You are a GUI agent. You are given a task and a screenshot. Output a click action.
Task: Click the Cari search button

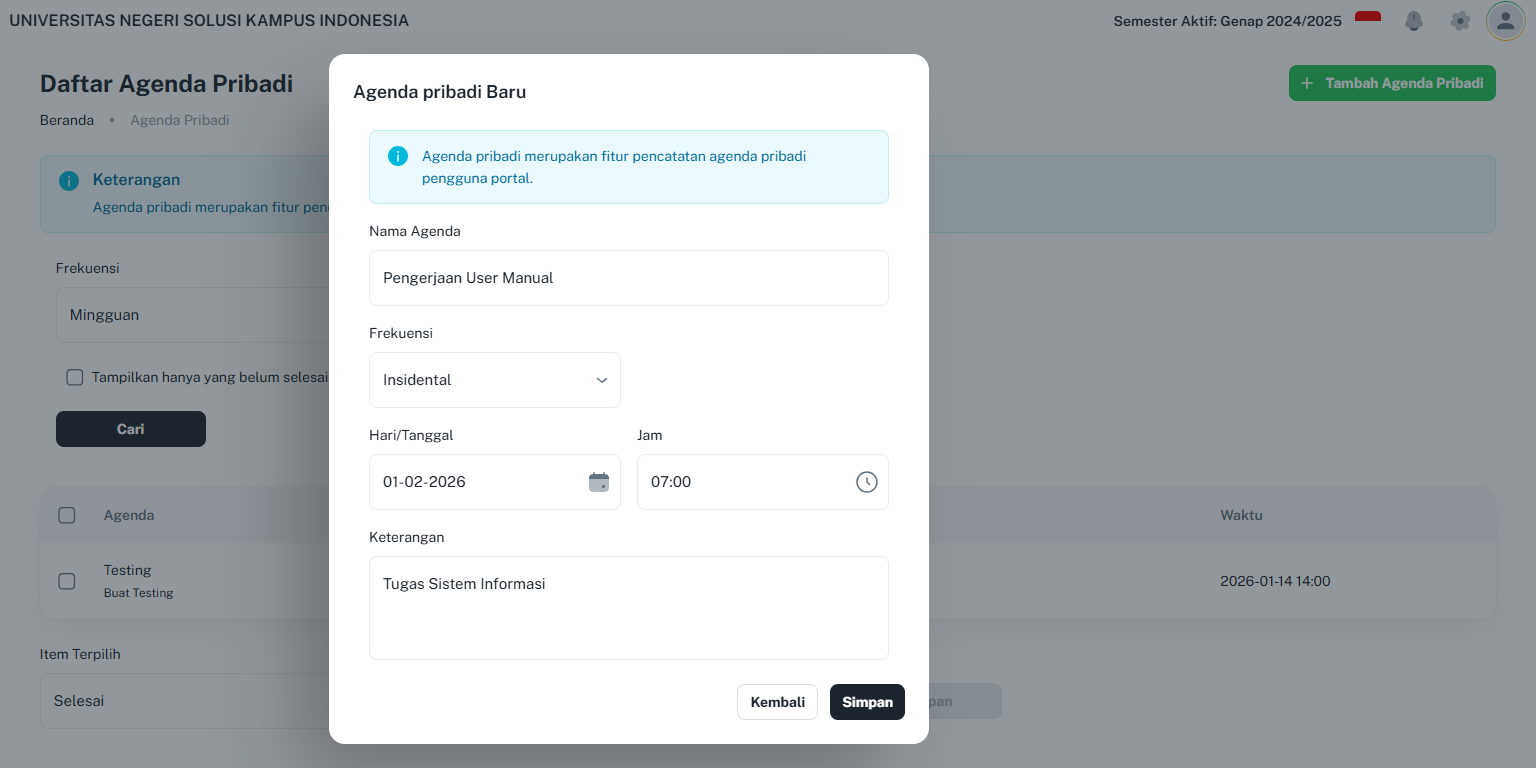coord(131,429)
